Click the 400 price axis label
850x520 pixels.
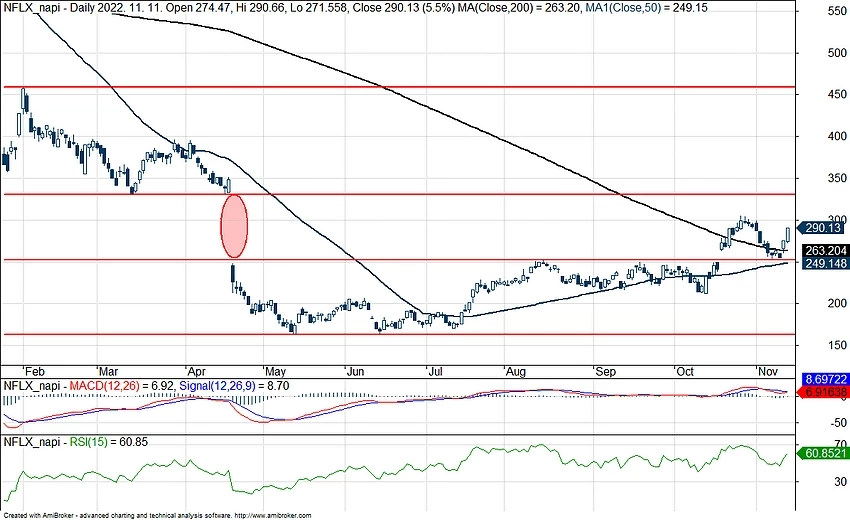[x=837, y=136]
